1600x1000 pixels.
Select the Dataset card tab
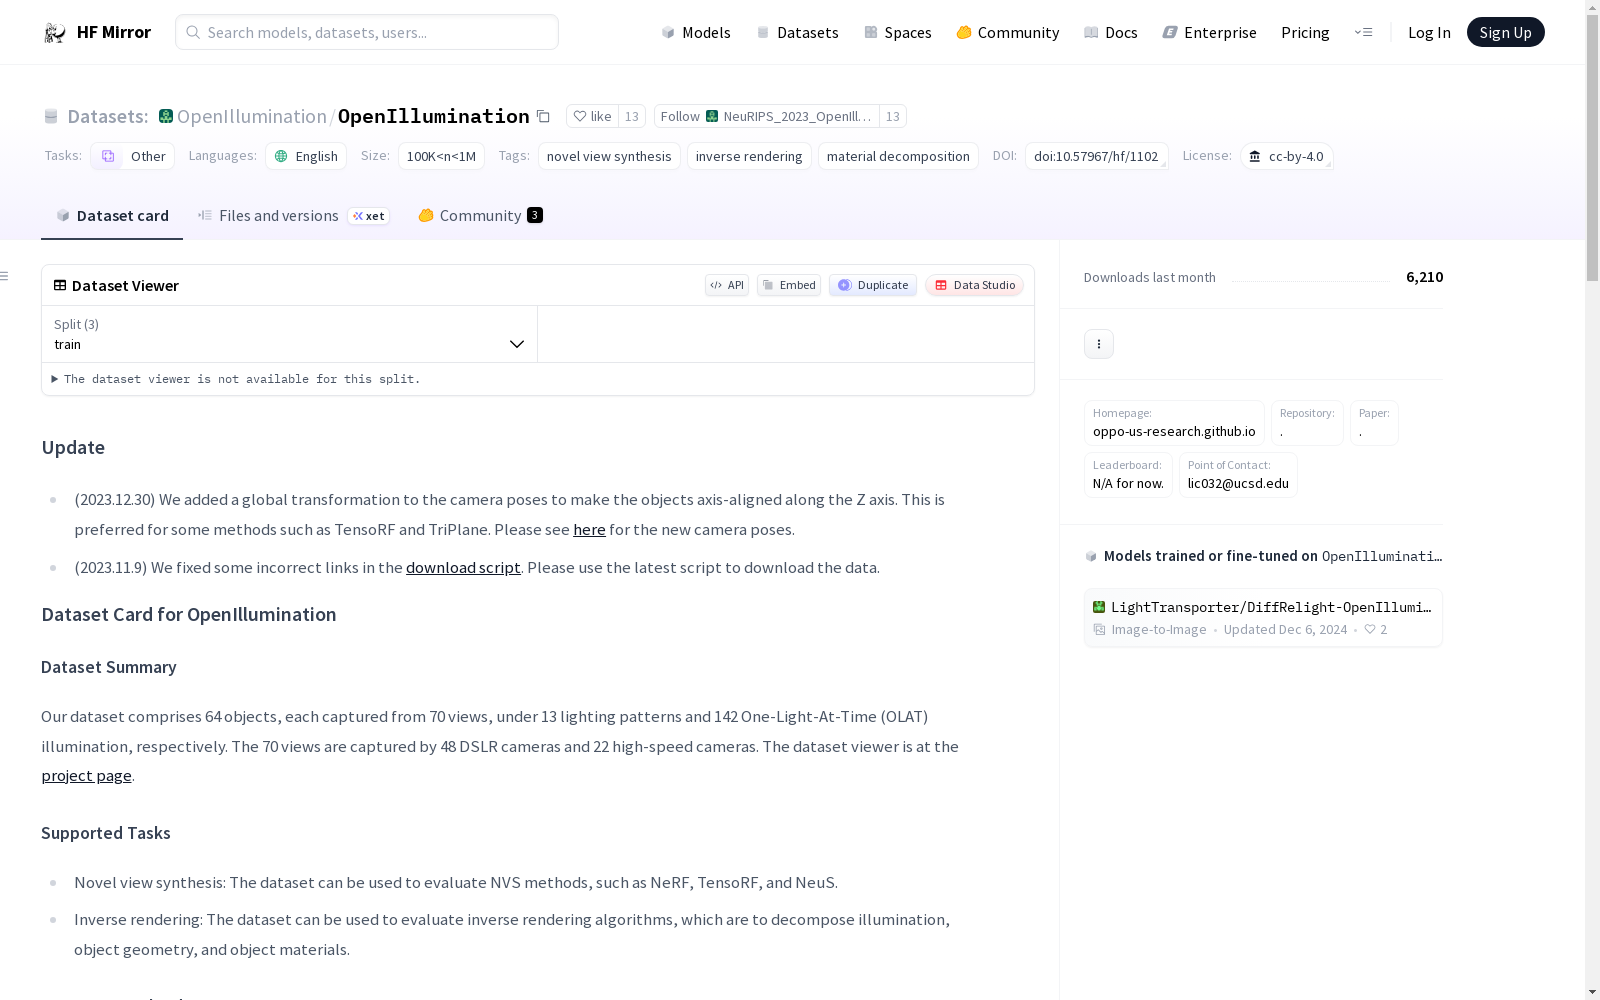[112, 215]
